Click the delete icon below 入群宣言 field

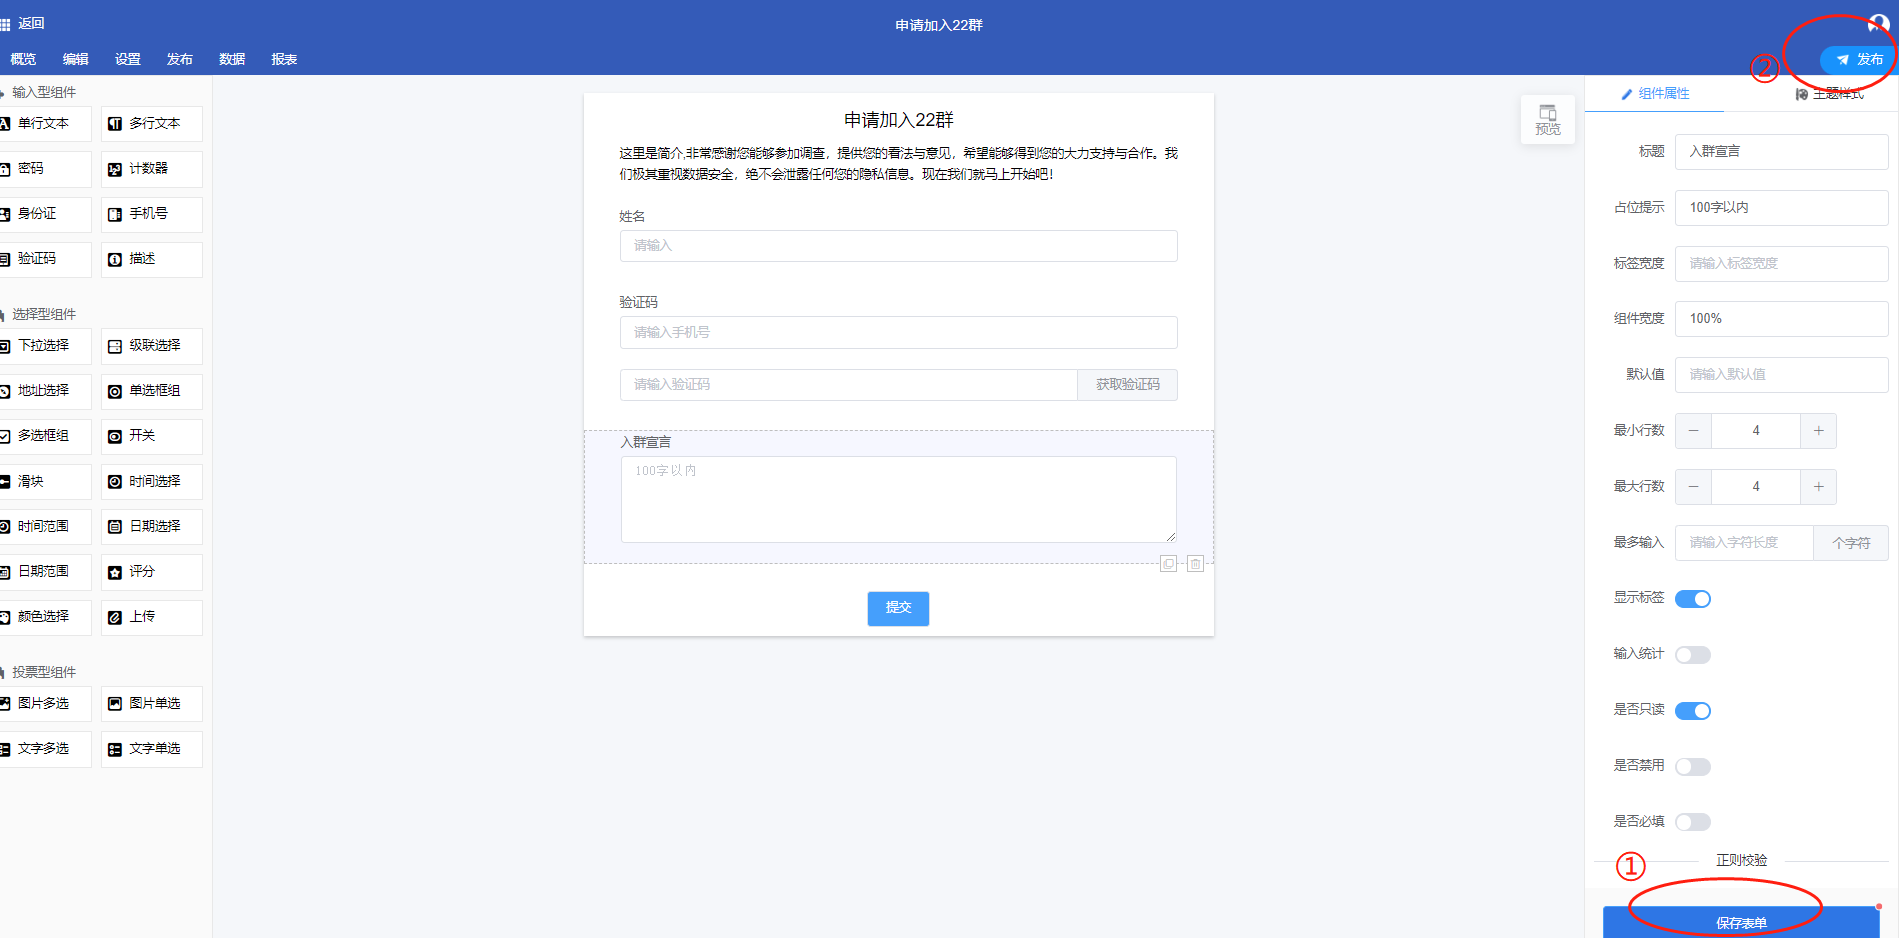(x=1195, y=564)
